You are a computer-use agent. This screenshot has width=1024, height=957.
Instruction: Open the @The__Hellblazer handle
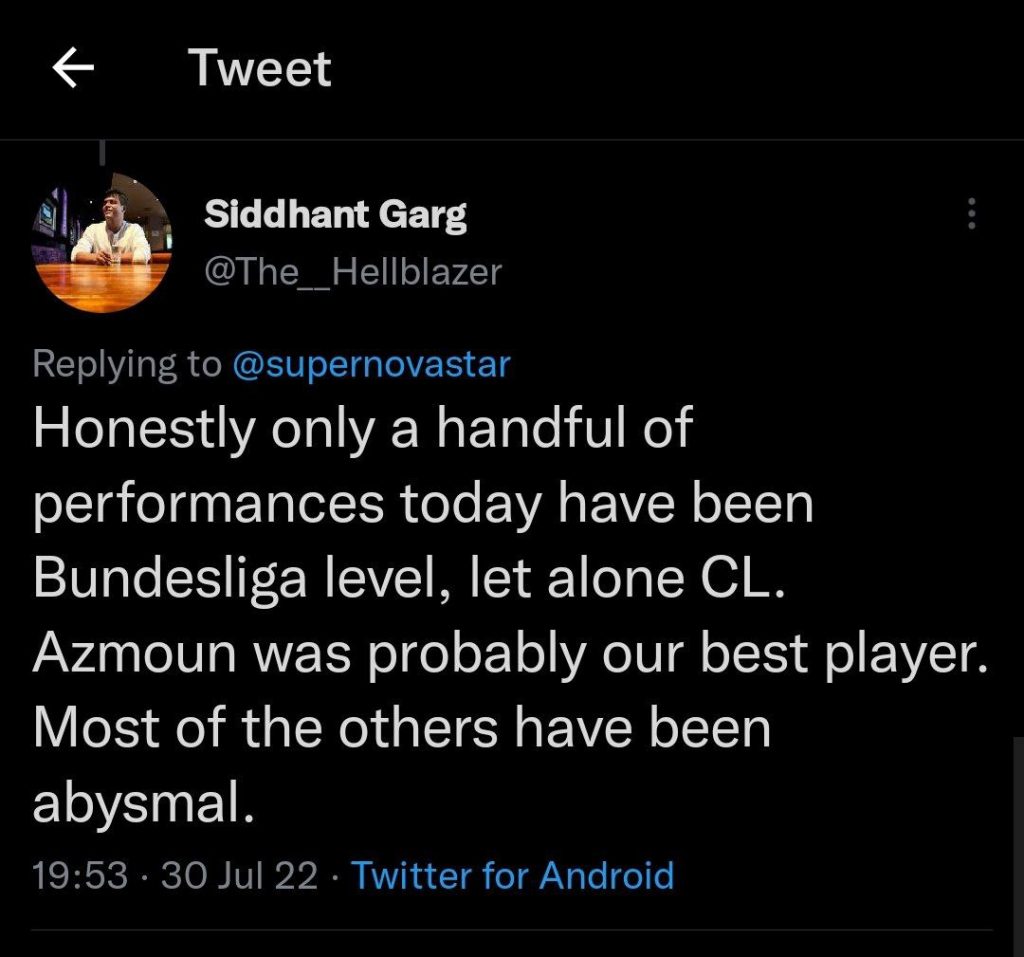point(352,271)
